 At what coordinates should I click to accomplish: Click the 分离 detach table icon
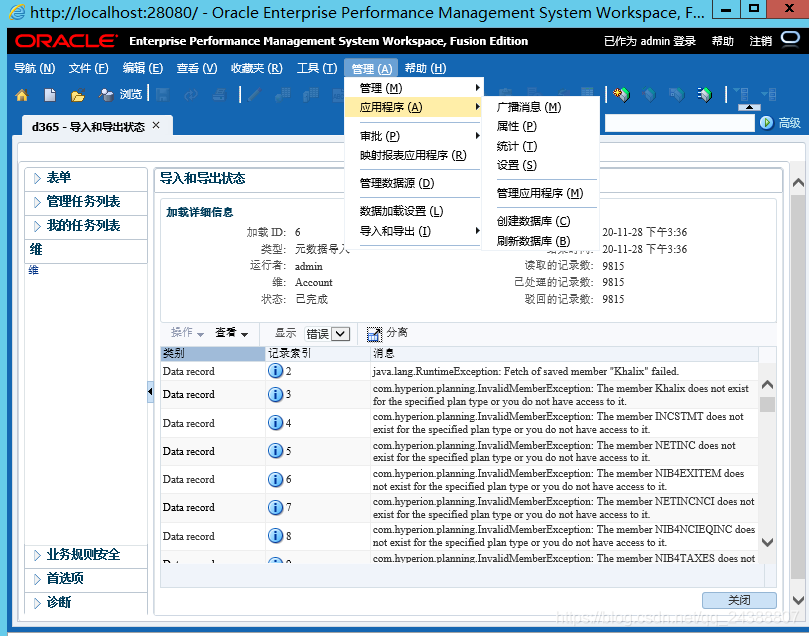pyautogui.click(x=375, y=334)
